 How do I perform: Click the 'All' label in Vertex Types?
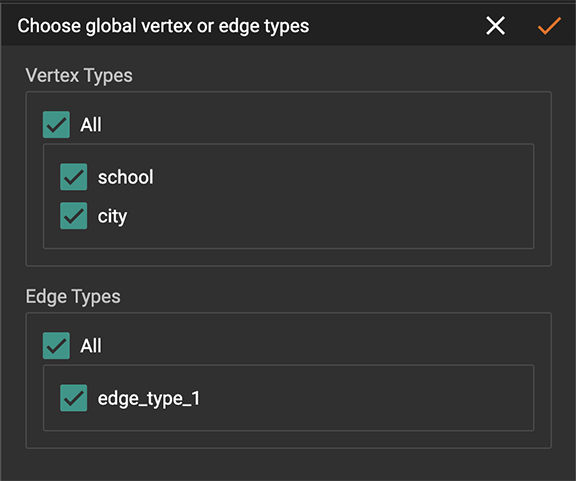91,125
